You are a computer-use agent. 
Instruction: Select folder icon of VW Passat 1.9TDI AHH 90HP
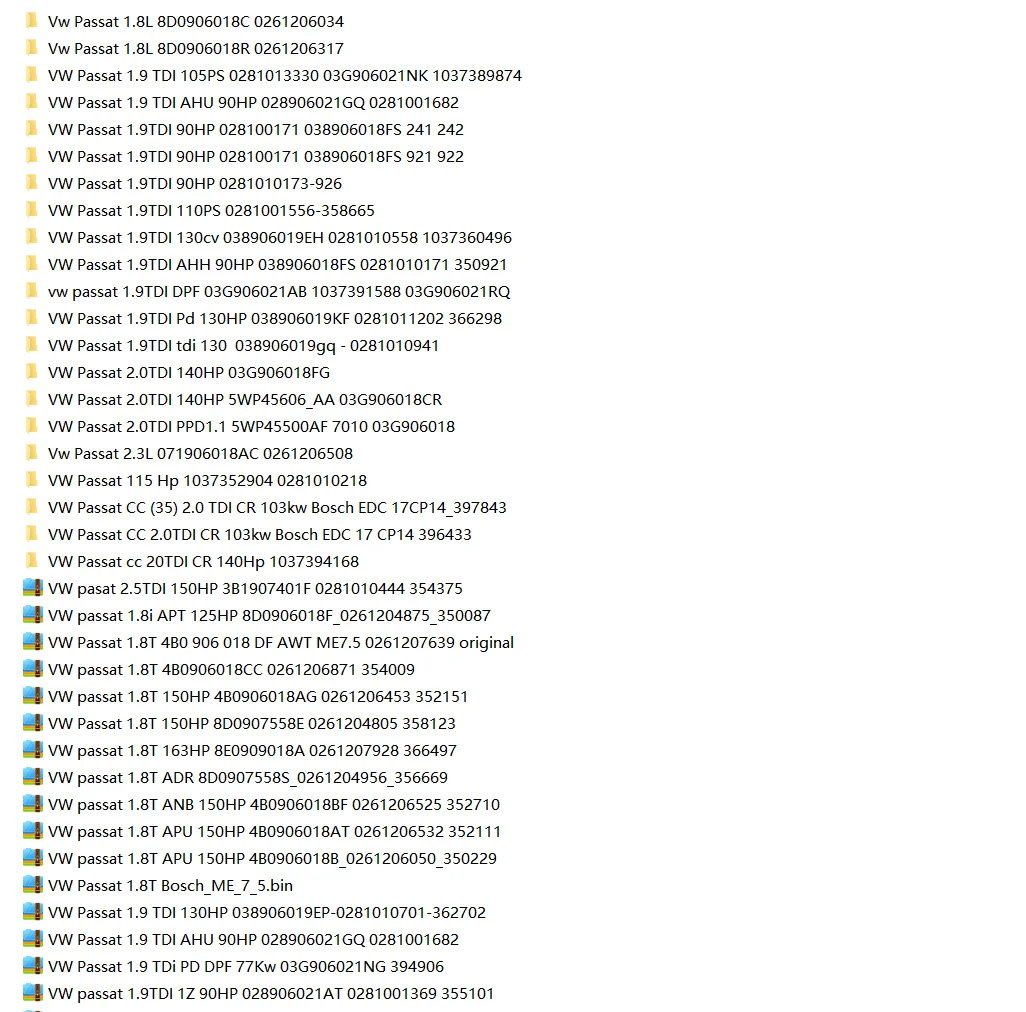31,264
